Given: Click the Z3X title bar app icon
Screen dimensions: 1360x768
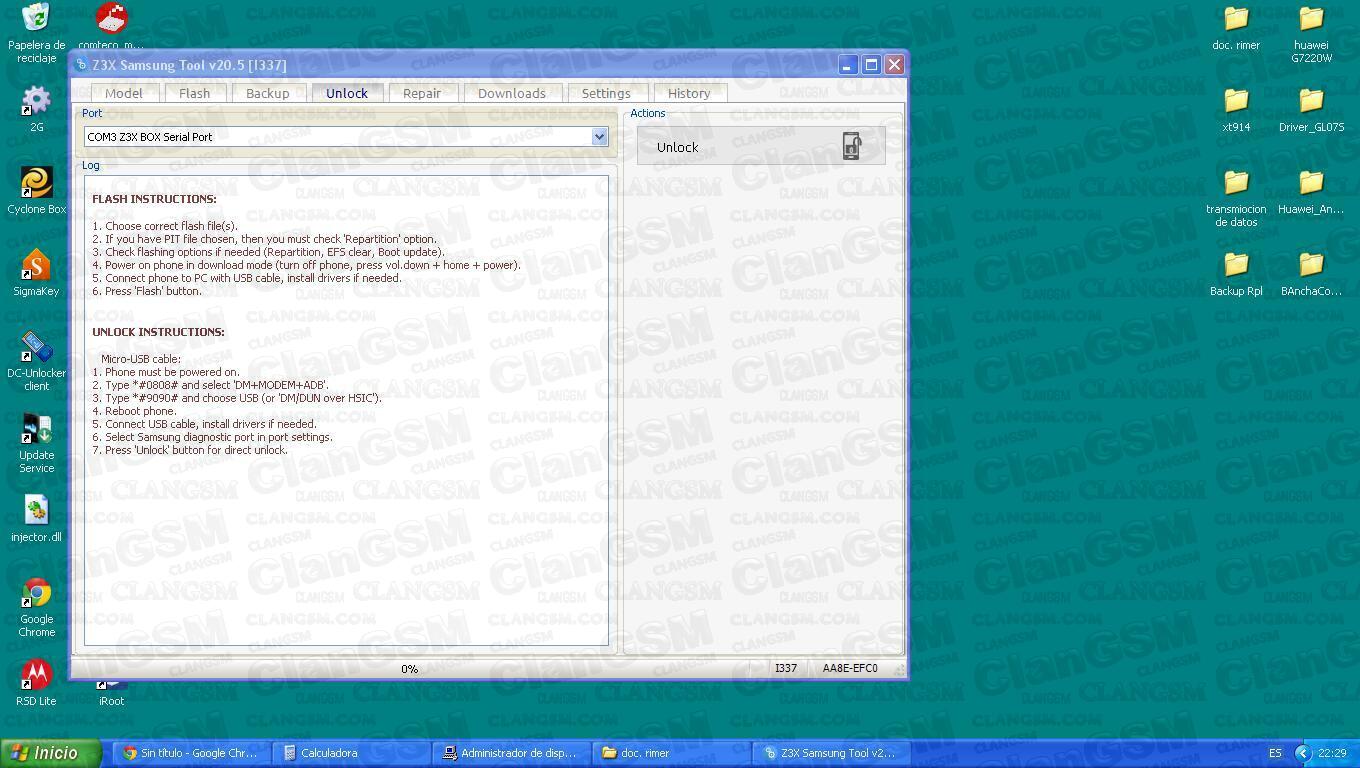Looking at the screenshot, I should (x=81, y=65).
